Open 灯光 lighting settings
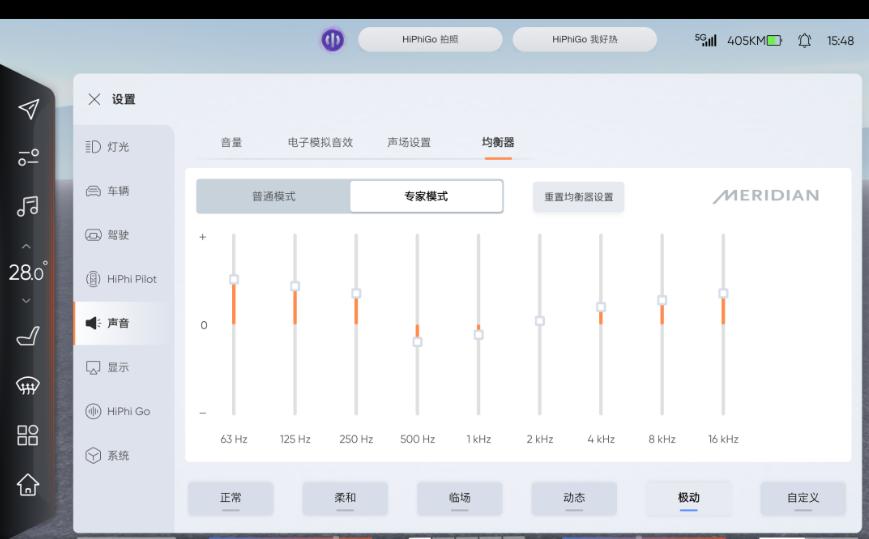This screenshot has width=869, height=539. 123,147
